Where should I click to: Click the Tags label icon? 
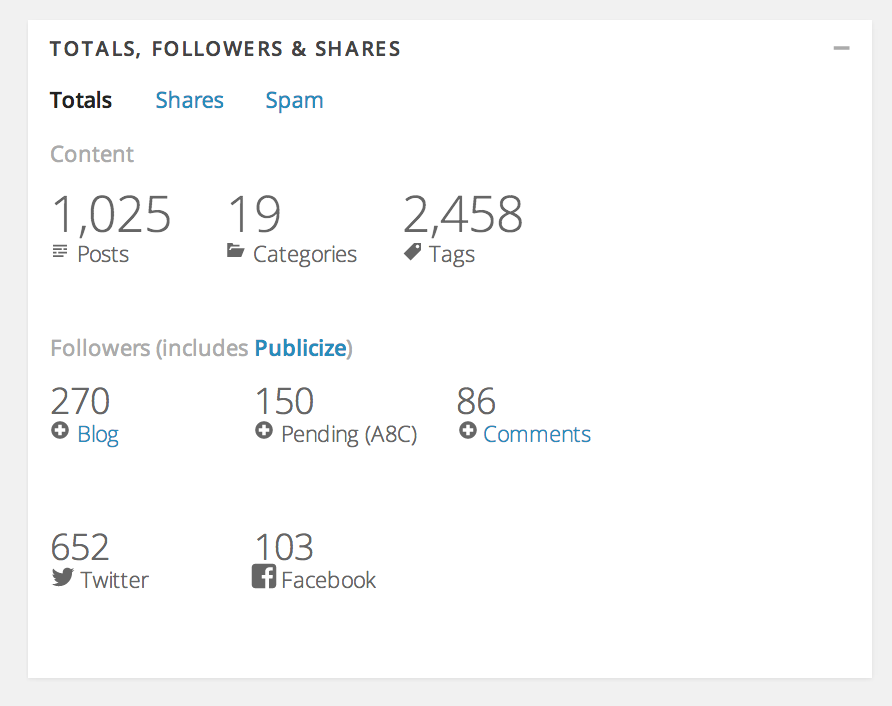pos(412,252)
